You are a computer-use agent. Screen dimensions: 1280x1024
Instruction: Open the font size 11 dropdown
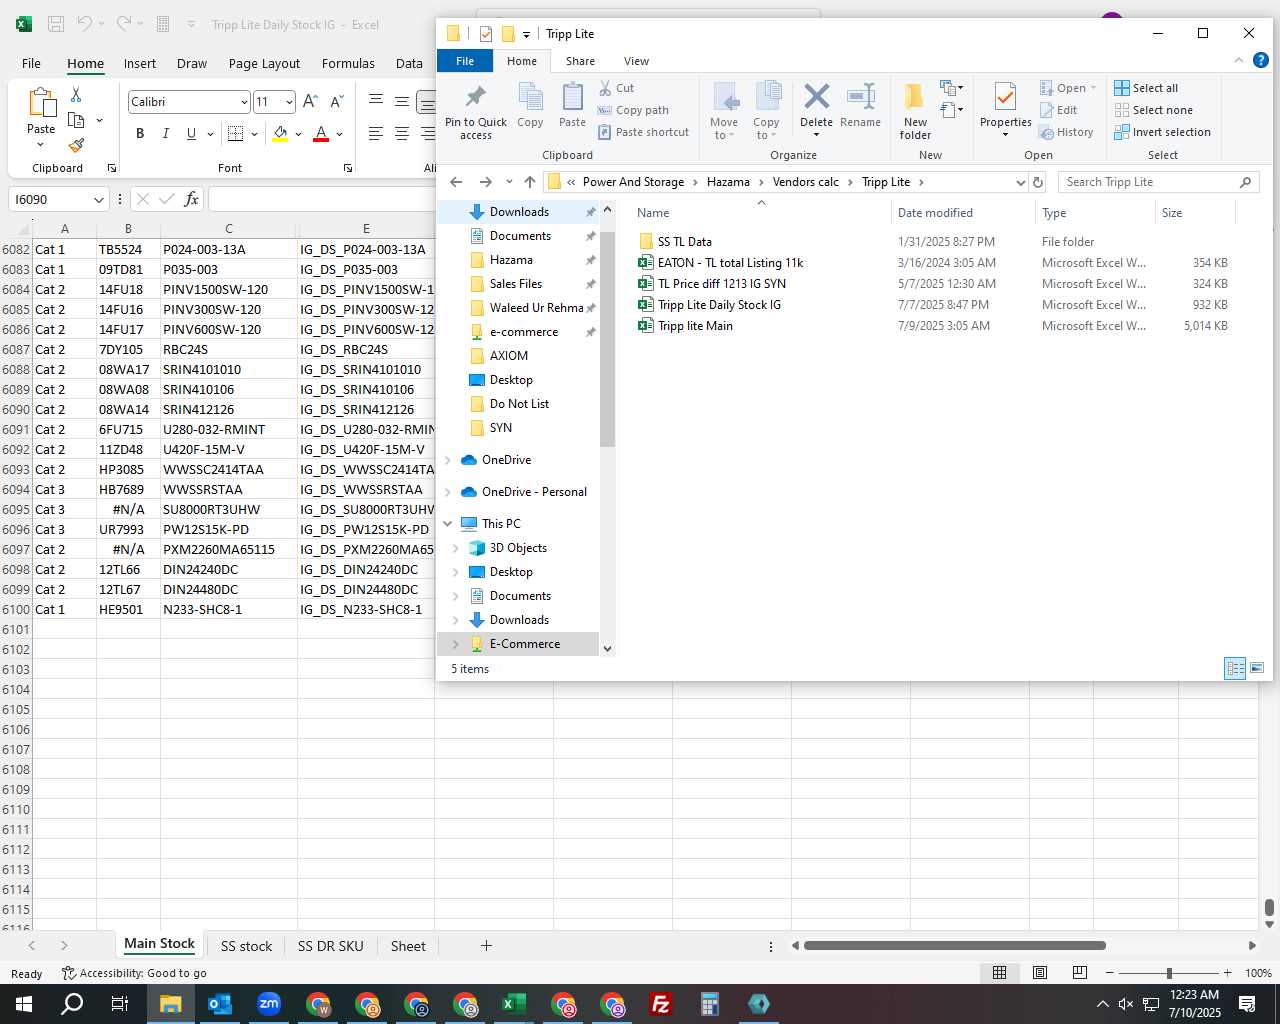pos(289,102)
